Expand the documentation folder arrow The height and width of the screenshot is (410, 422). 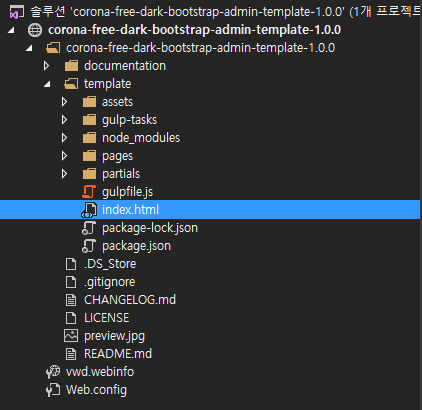(47, 66)
